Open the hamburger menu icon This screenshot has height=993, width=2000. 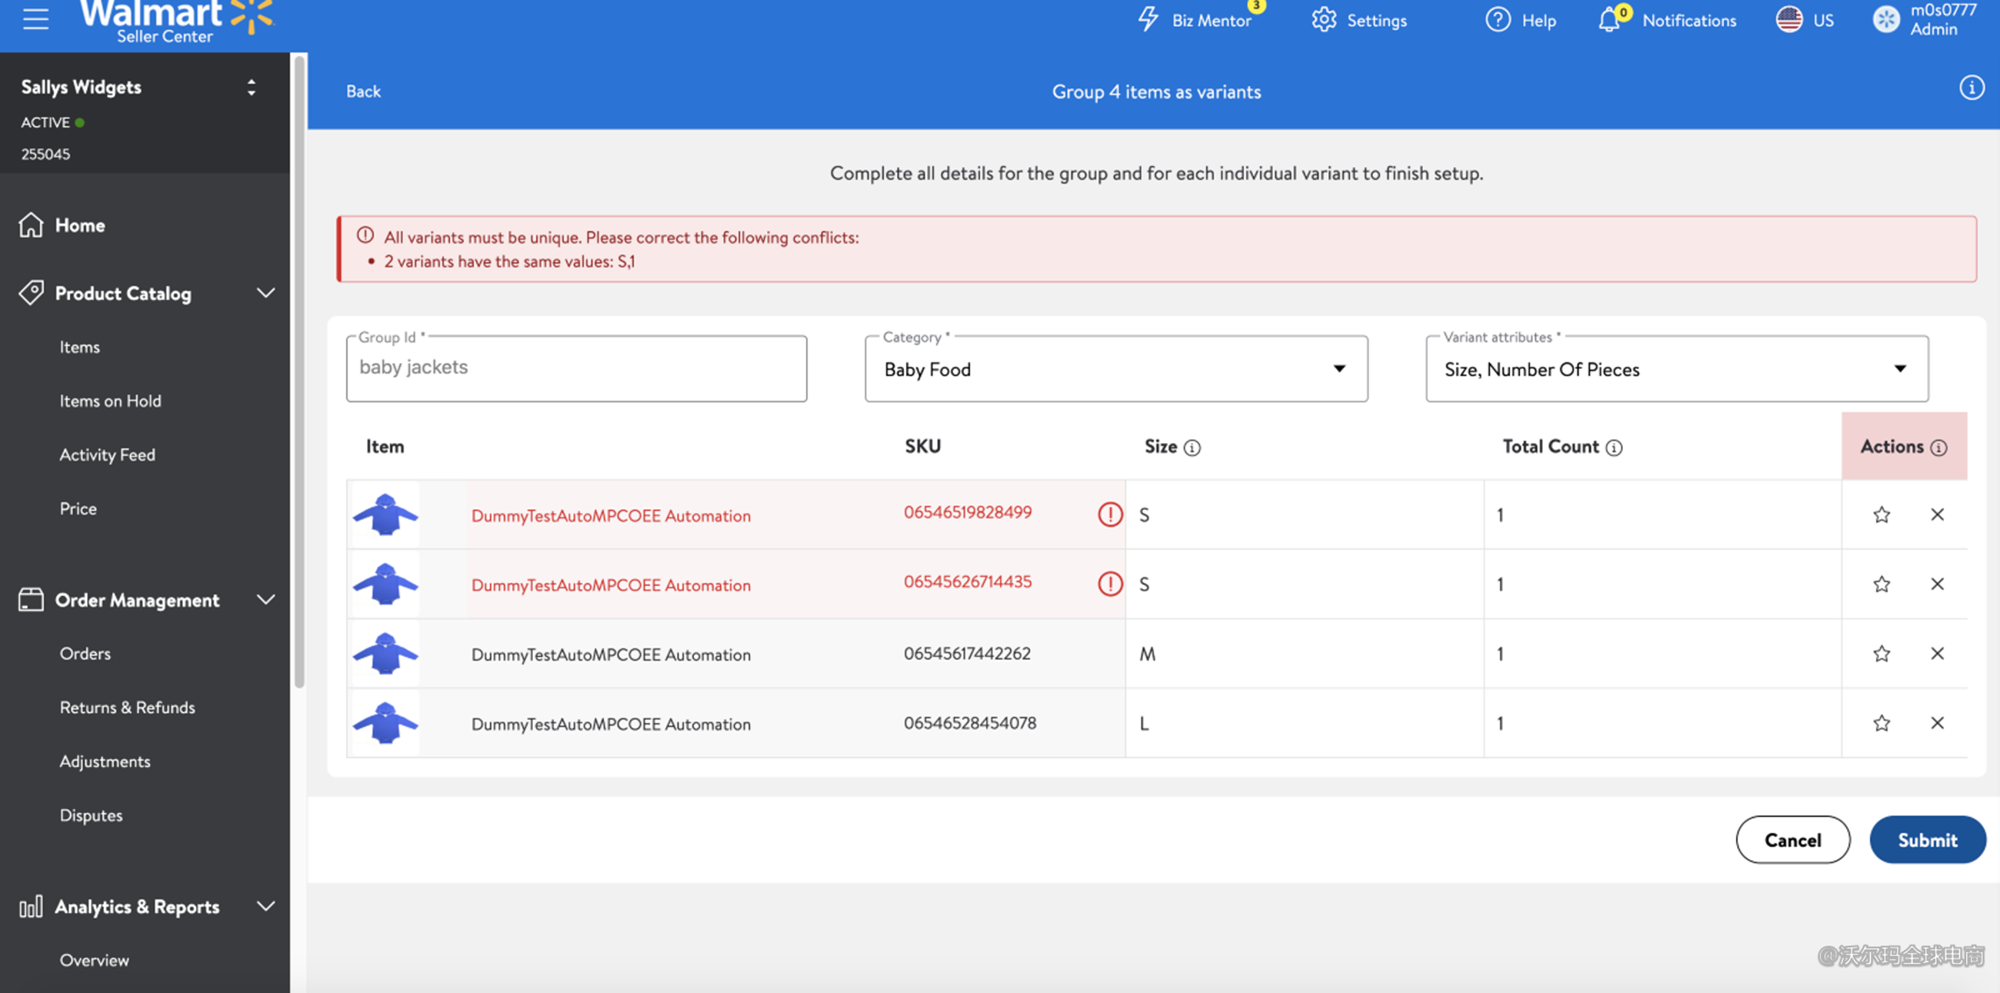point(36,19)
